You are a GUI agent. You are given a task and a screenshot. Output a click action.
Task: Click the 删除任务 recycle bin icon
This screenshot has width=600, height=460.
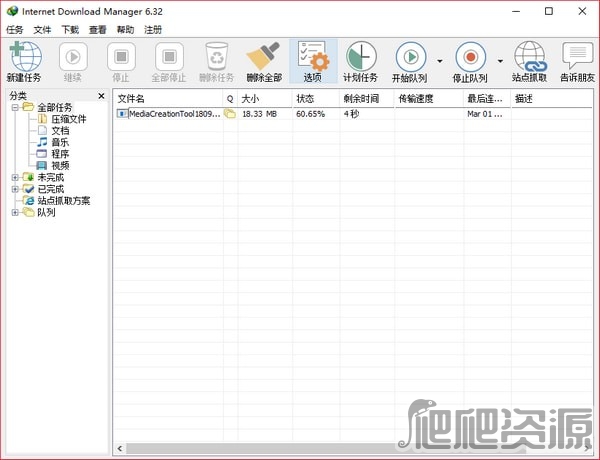[217, 57]
